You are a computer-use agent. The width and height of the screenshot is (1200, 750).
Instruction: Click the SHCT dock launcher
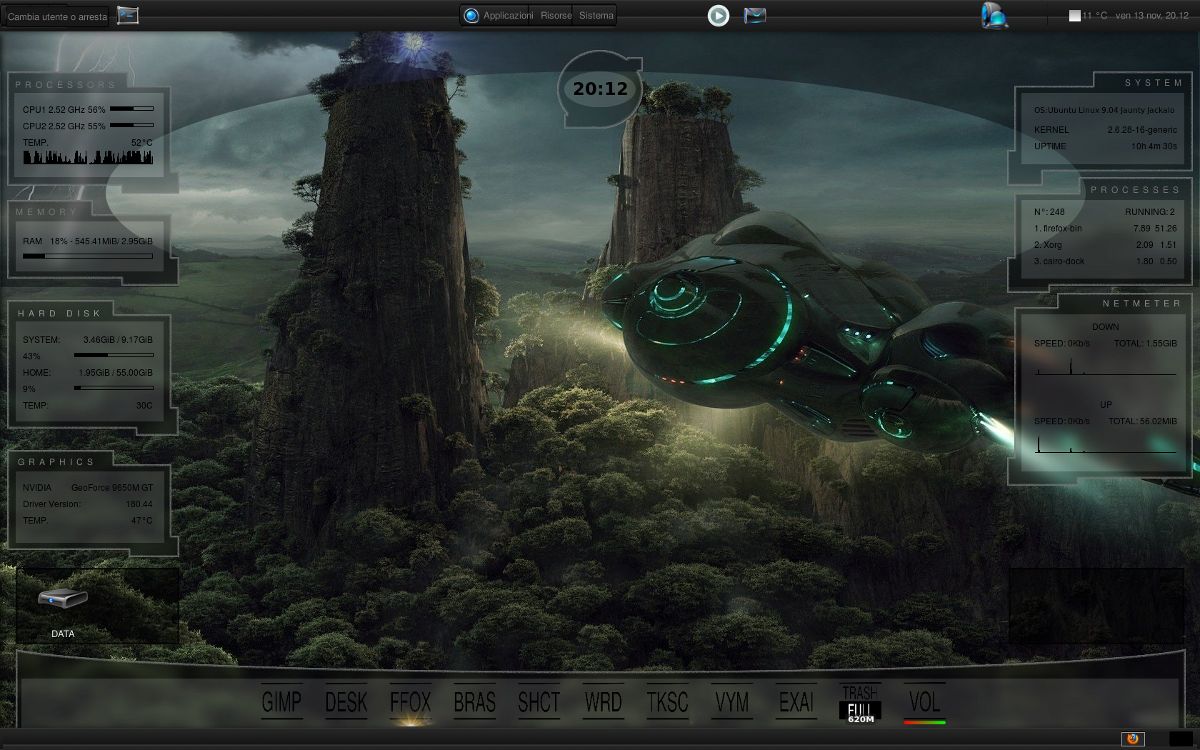click(539, 702)
